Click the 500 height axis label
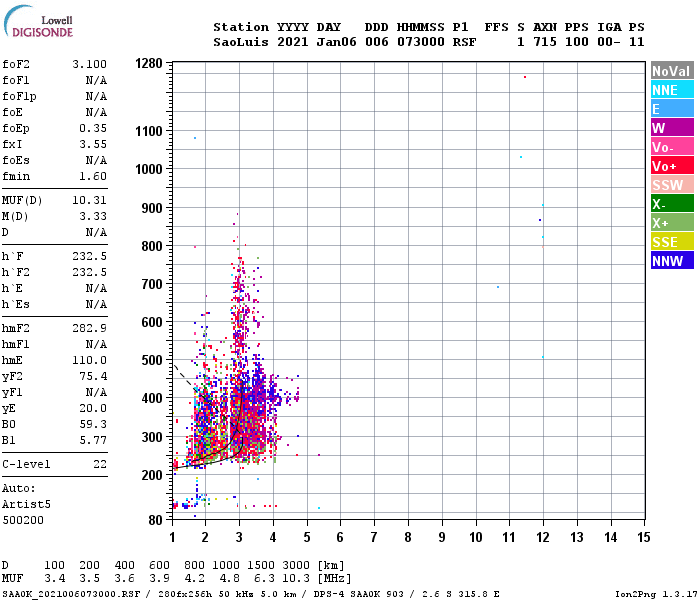 152,360
